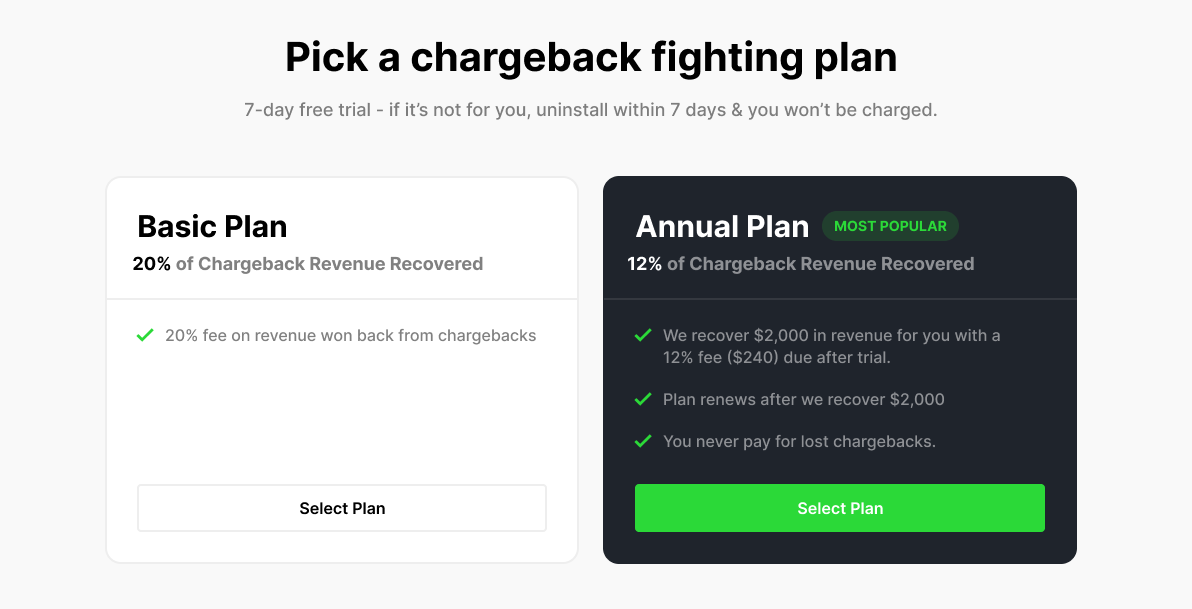Click the checkmark beside the 20% fee feature
Screen dimensions: 1192x609
(x=144, y=335)
